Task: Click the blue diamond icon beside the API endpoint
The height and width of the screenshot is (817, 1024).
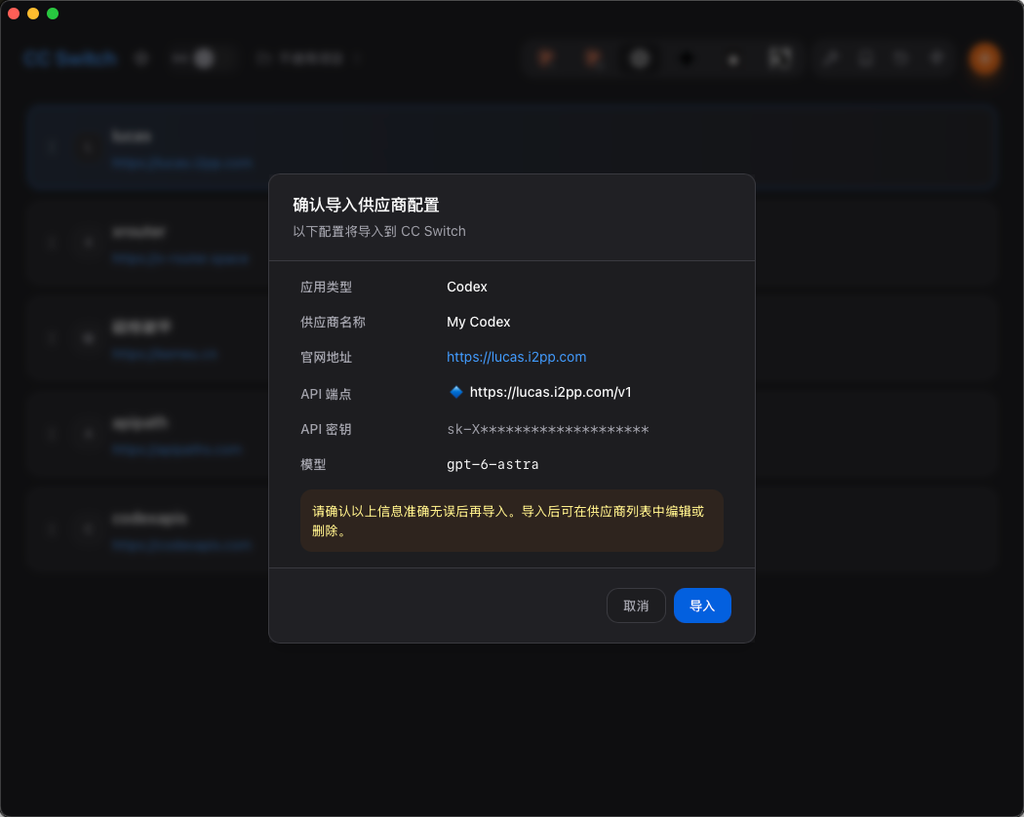Action: click(x=456, y=392)
